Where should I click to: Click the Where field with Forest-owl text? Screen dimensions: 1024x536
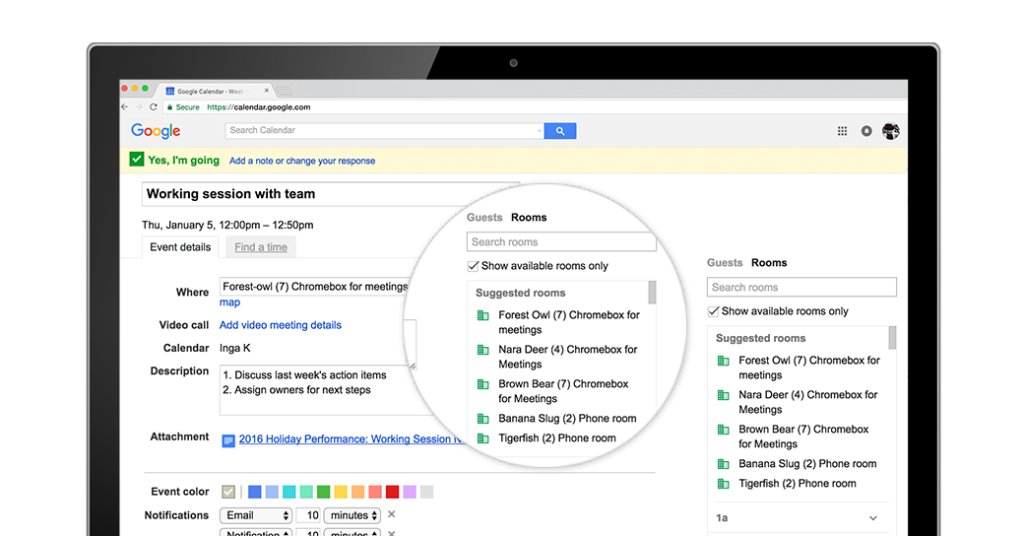315,287
